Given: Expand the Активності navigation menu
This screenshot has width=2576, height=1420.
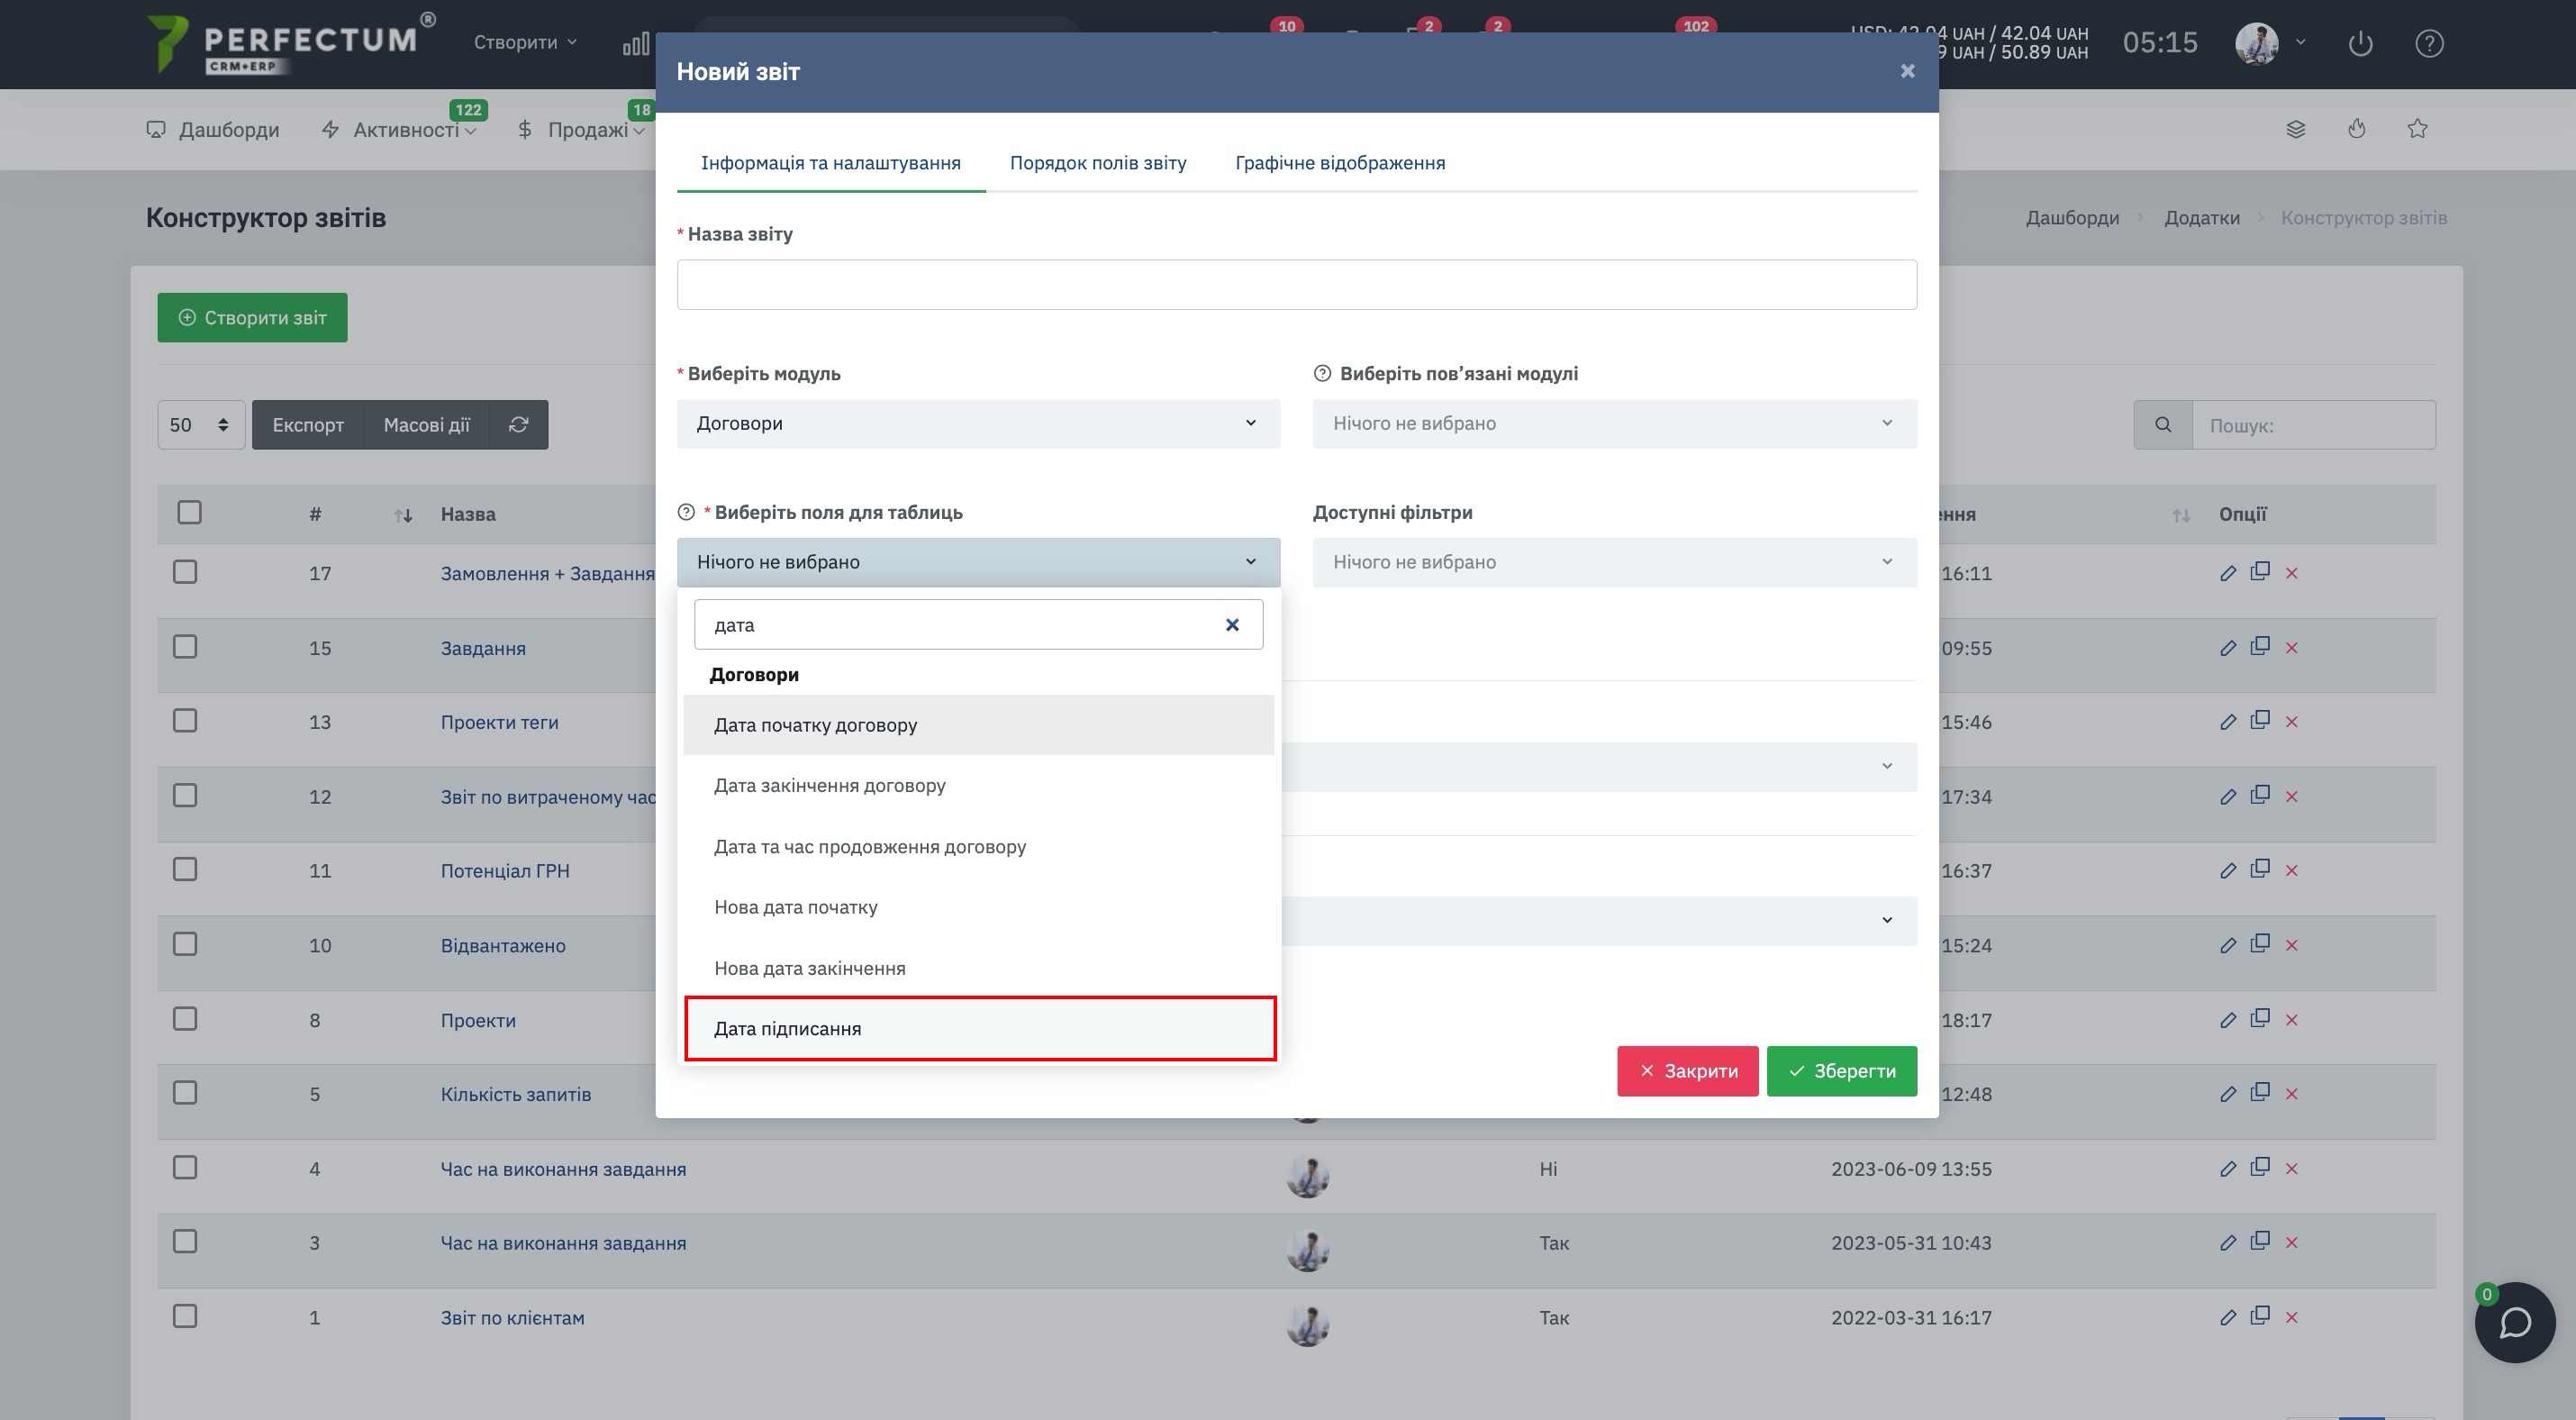Looking at the screenshot, I should pos(400,130).
